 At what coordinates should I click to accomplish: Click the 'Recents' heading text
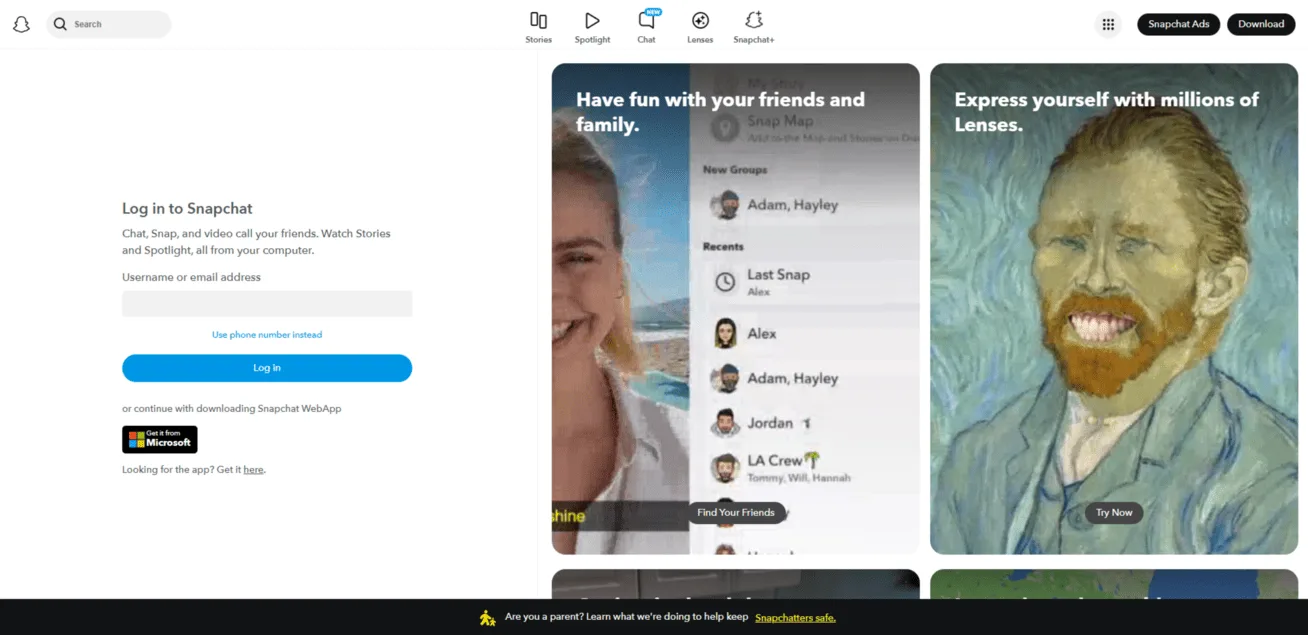coord(723,246)
